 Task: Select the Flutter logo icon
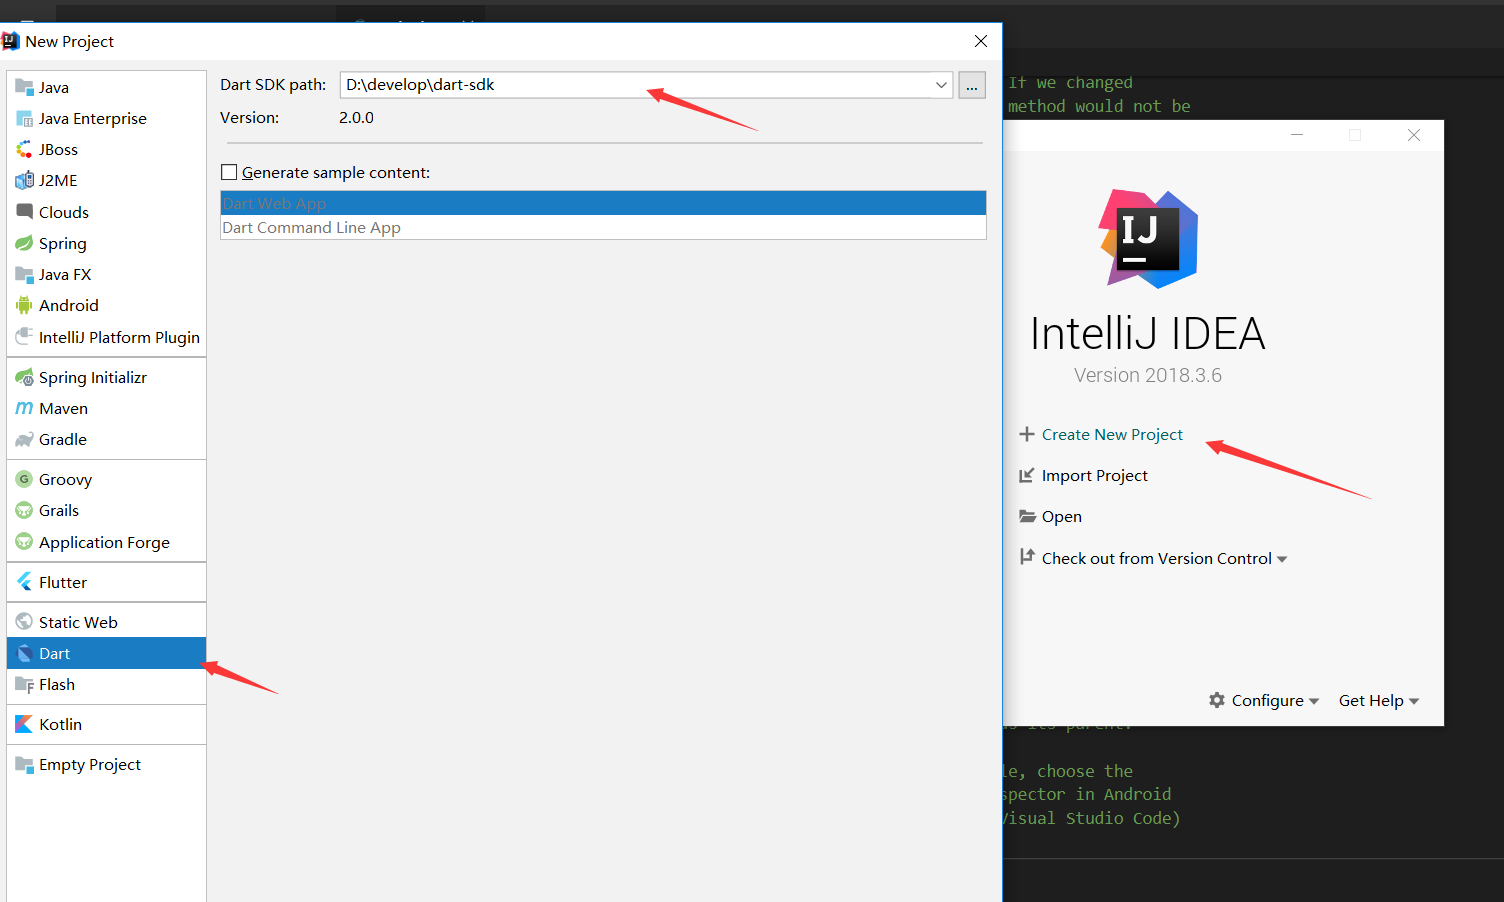point(24,582)
